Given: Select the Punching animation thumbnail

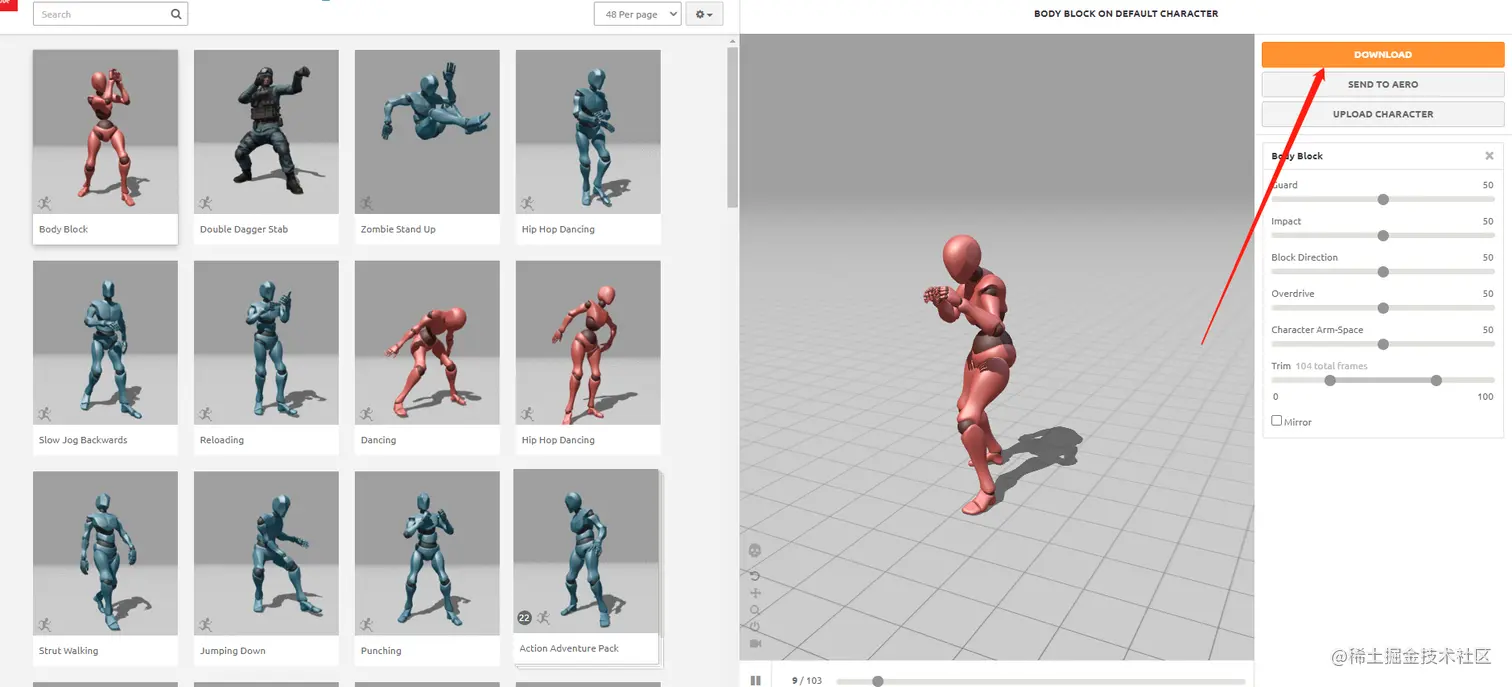Looking at the screenshot, I should pos(427,554).
